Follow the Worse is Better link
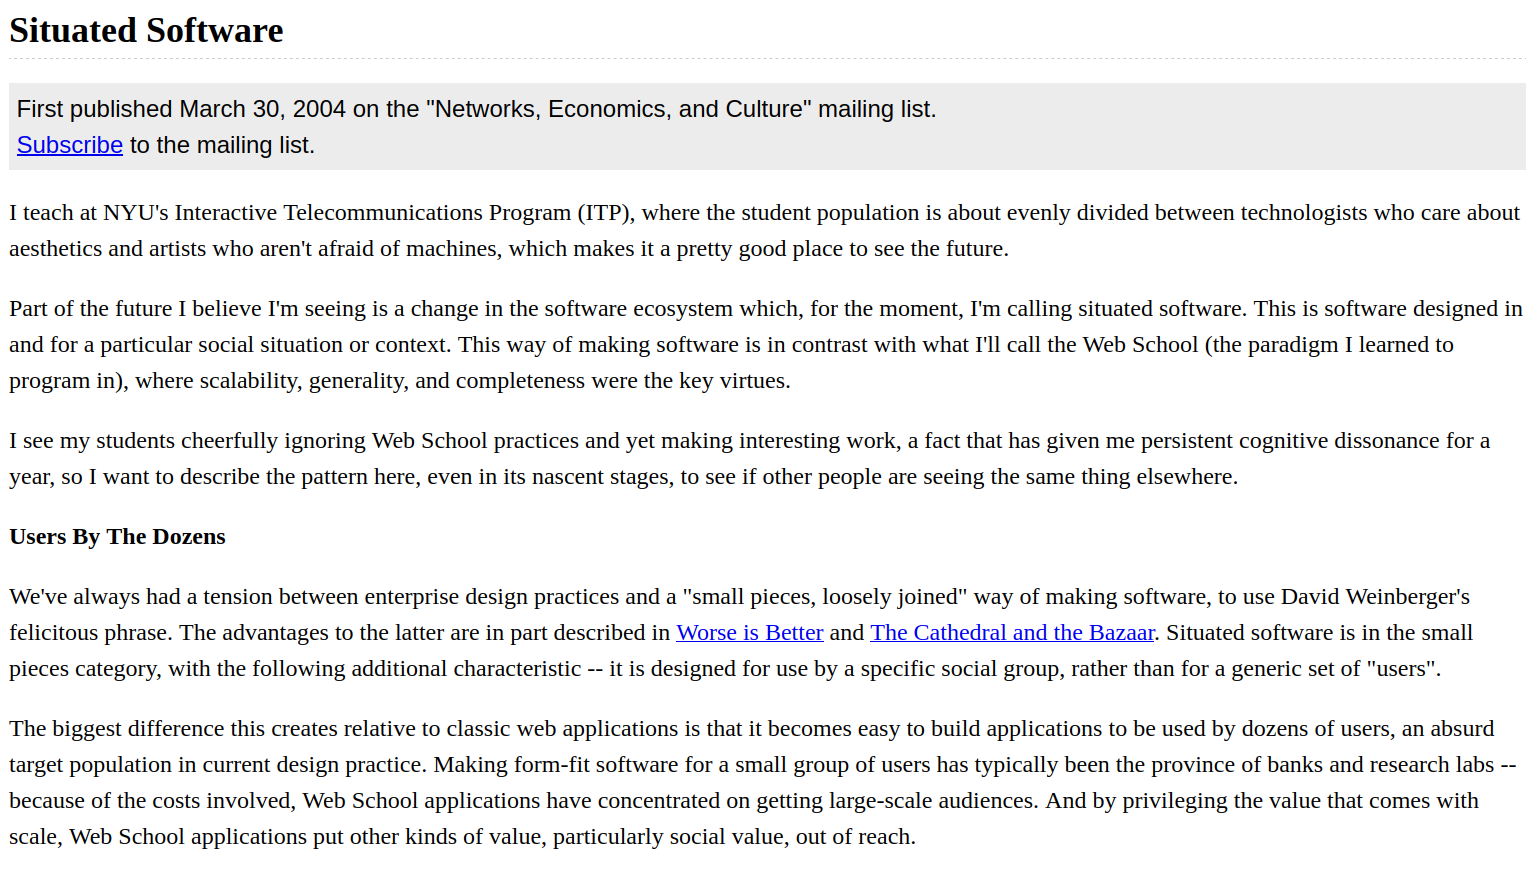 (x=749, y=633)
